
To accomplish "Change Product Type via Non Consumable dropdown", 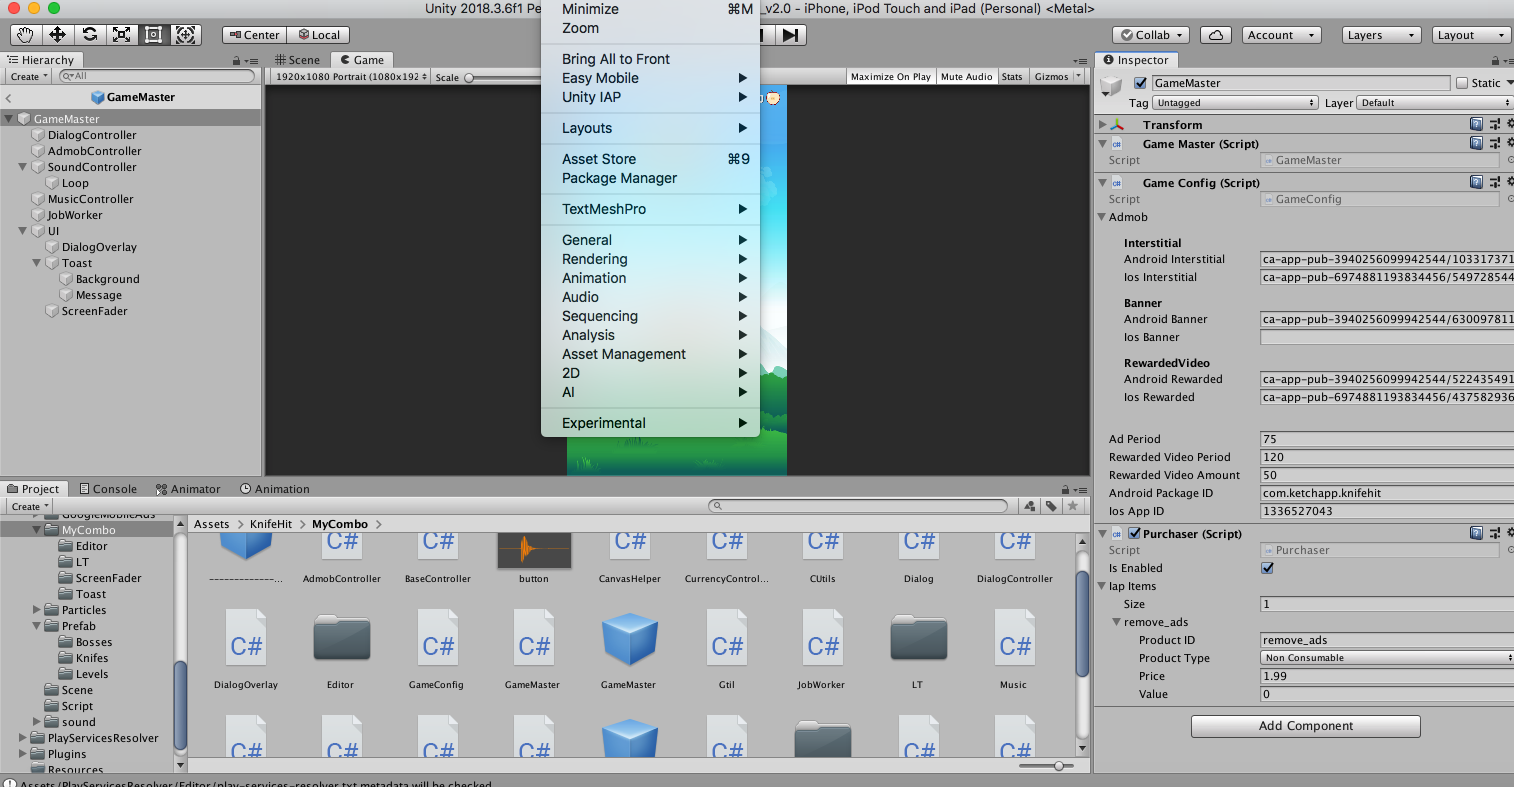I will point(1384,658).
